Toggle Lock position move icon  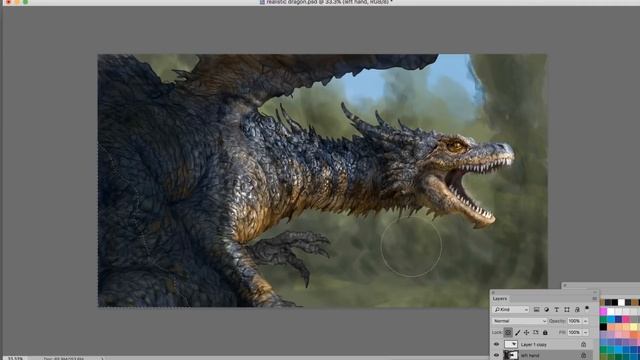(x=527, y=333)
